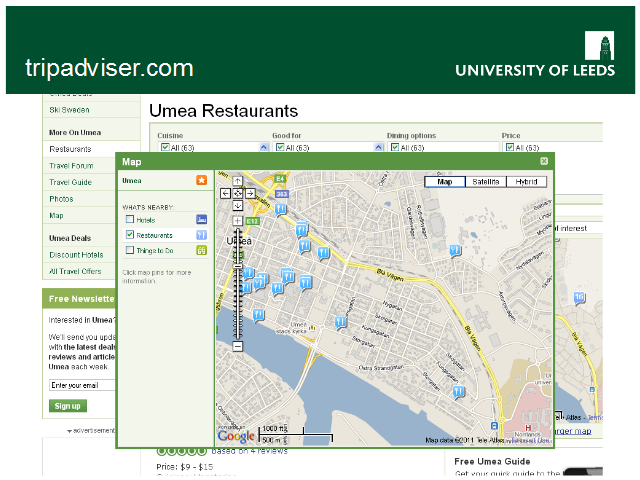Screen dimensions: 640x480
Task: Open the Discount Hotels link
Action: [76, 255]
